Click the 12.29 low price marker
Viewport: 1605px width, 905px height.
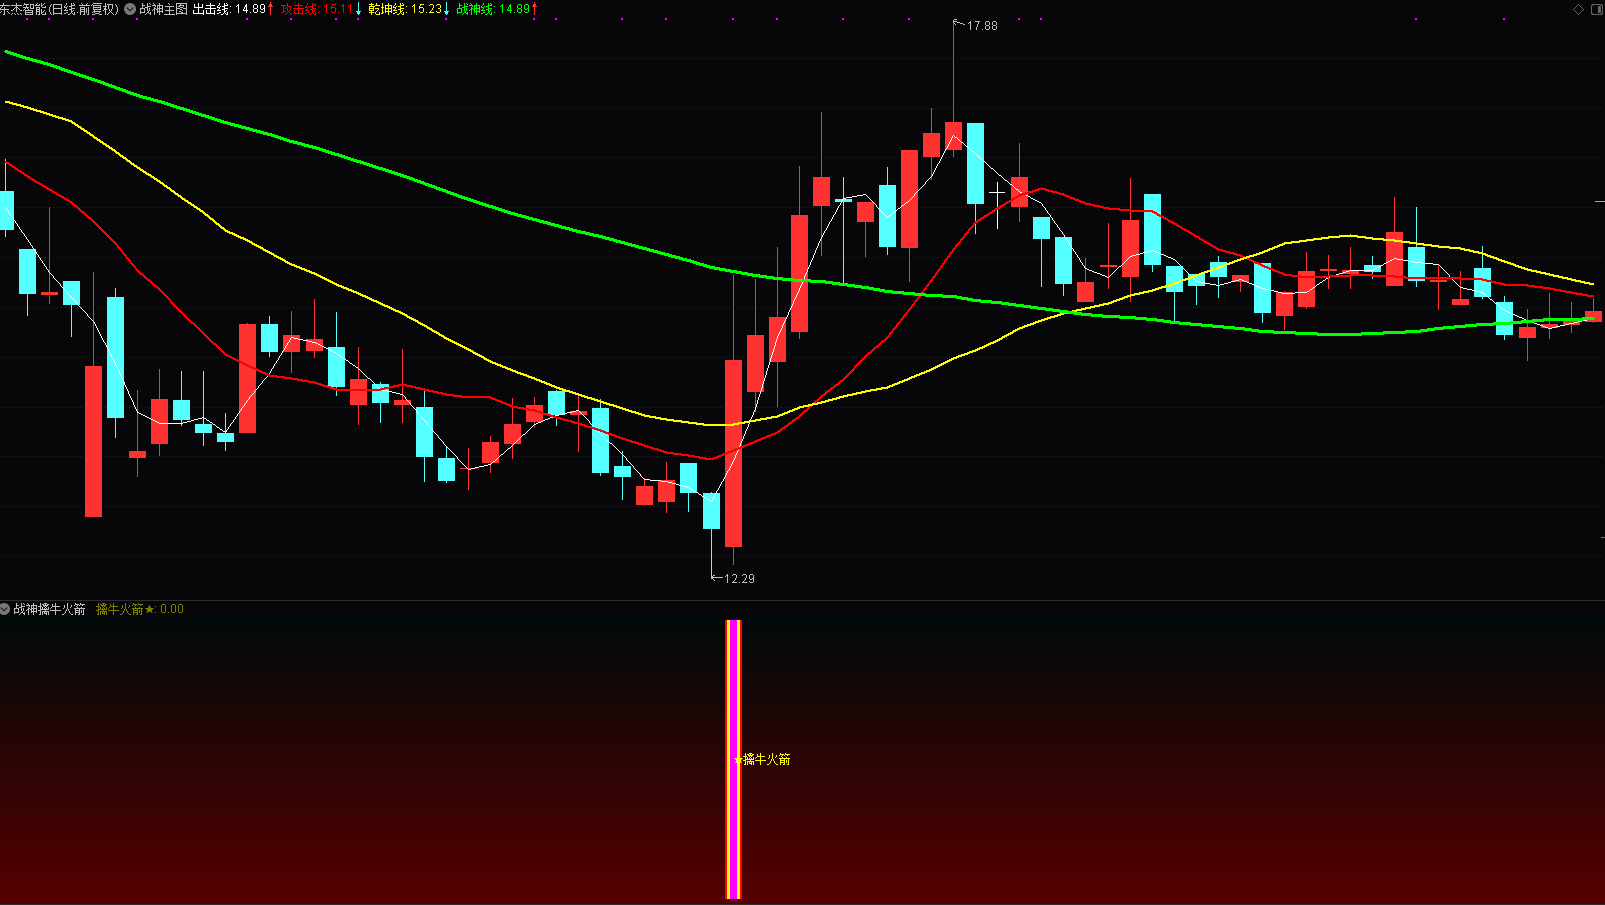(x=738, y=579)
